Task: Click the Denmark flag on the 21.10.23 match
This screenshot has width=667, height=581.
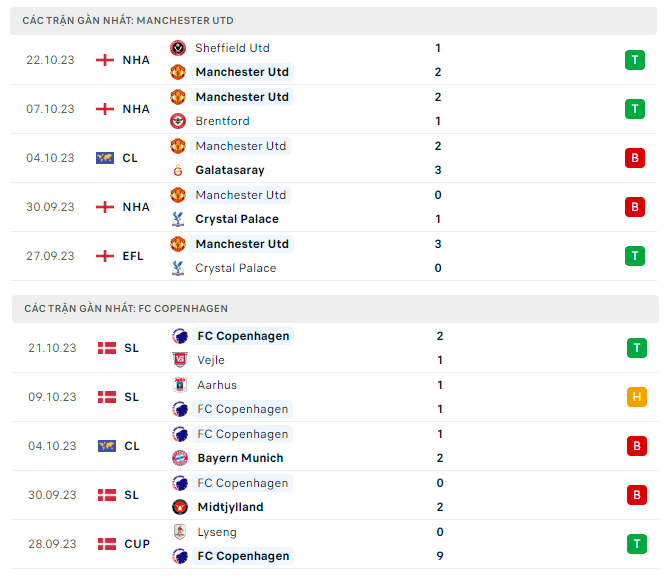Action: pos(106,348)
